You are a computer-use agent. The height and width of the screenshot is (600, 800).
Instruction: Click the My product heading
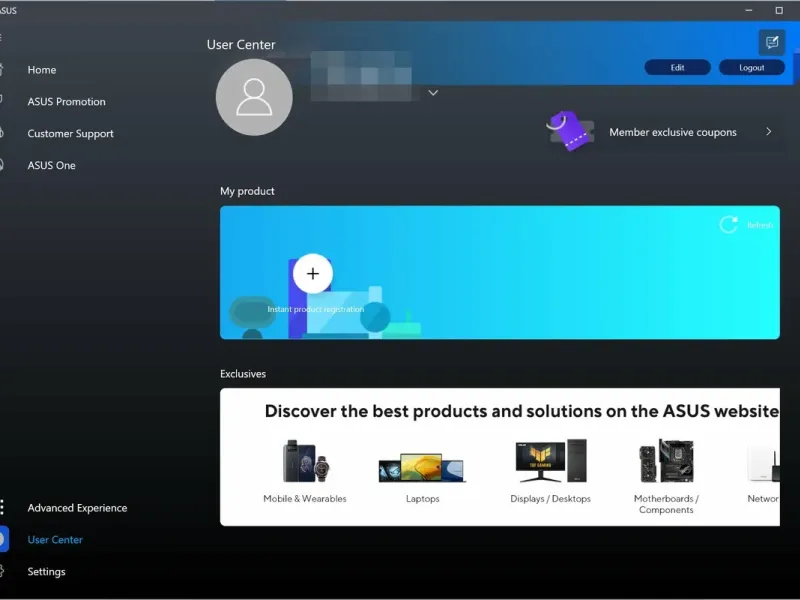(247, 191)
